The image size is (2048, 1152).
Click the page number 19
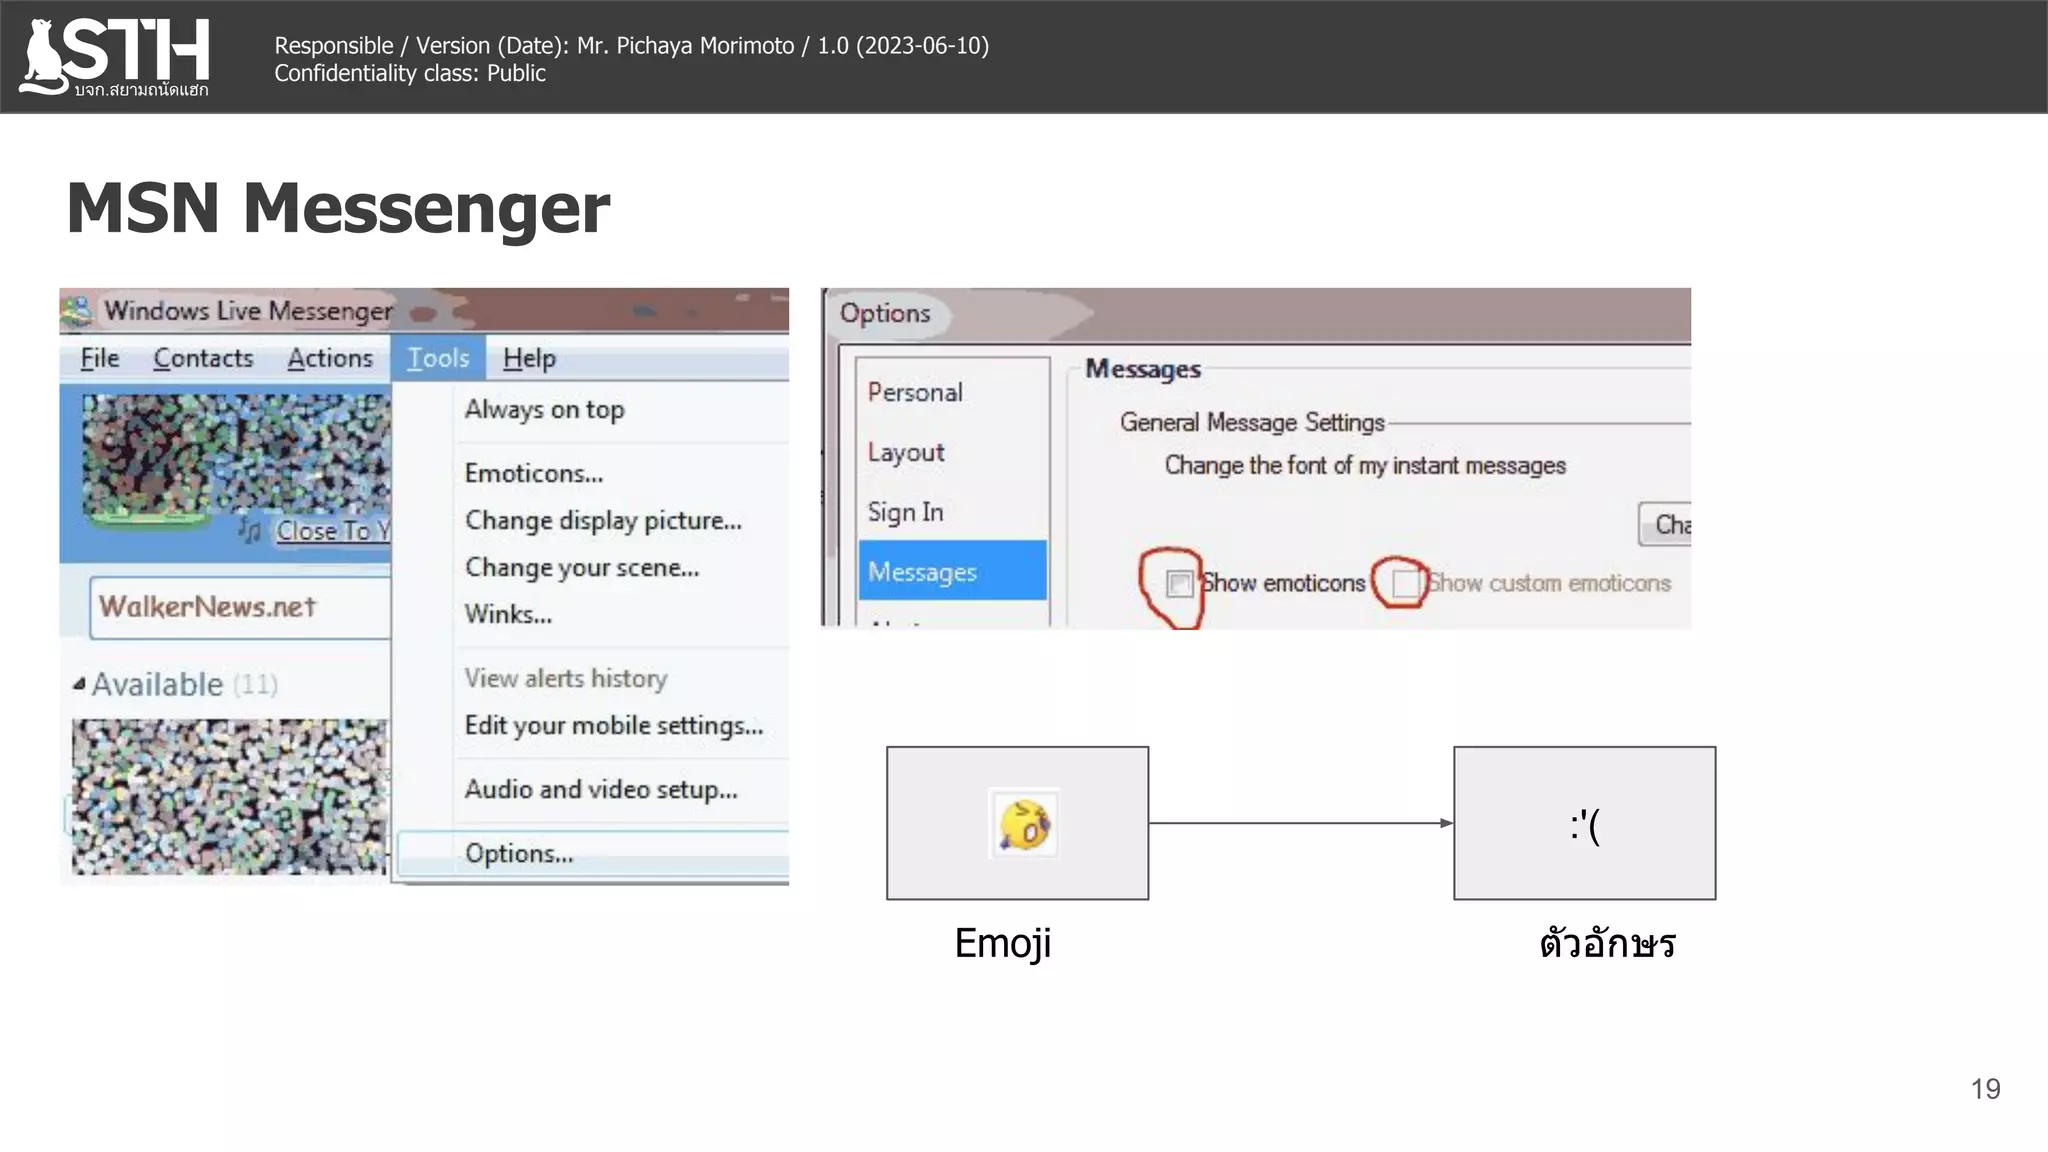pyautogui.click(x=1985, y=1089)
